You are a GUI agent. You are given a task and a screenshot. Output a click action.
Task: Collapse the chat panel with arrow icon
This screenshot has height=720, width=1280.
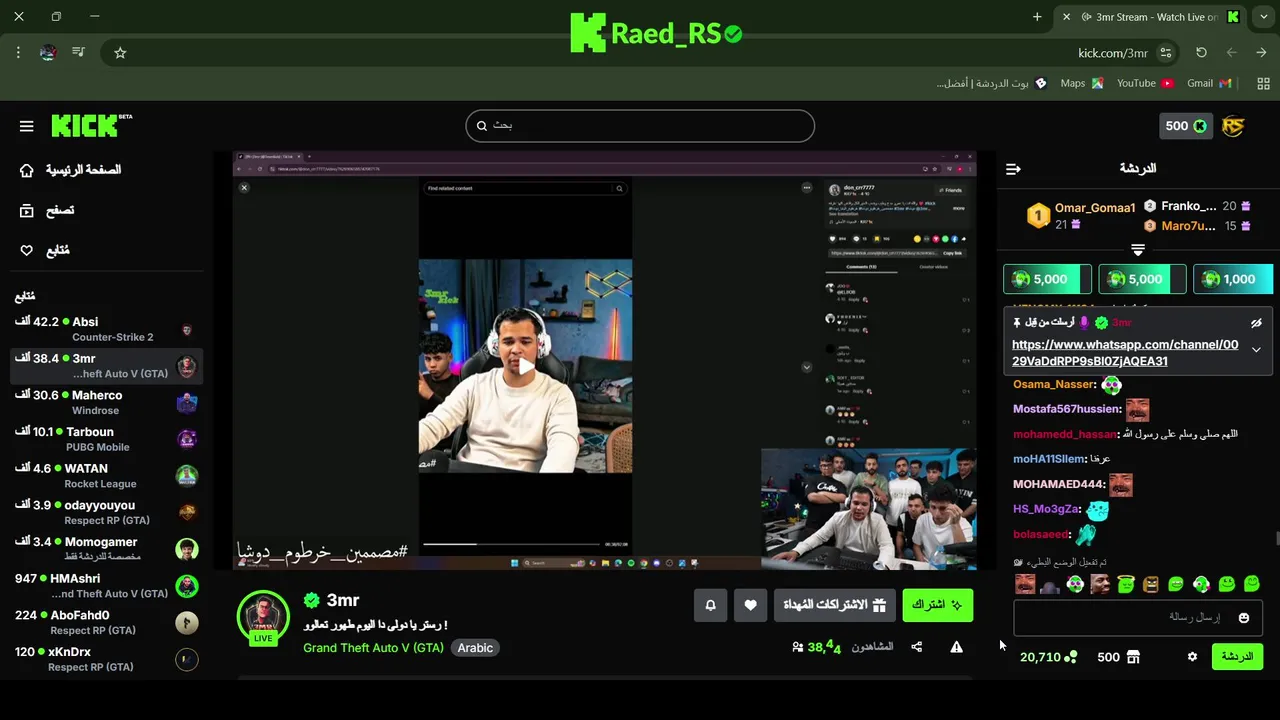(x=1013, y=169)
